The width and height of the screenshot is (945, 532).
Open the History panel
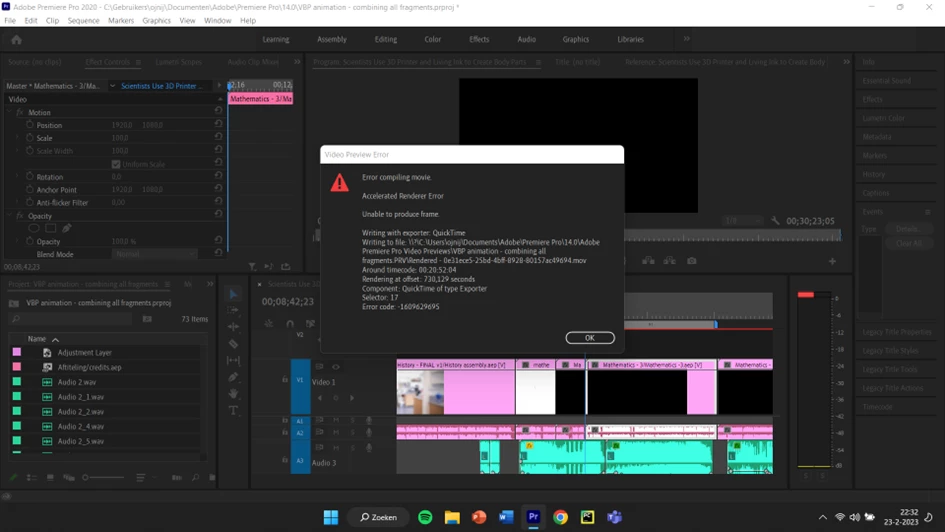click(873, 174)
